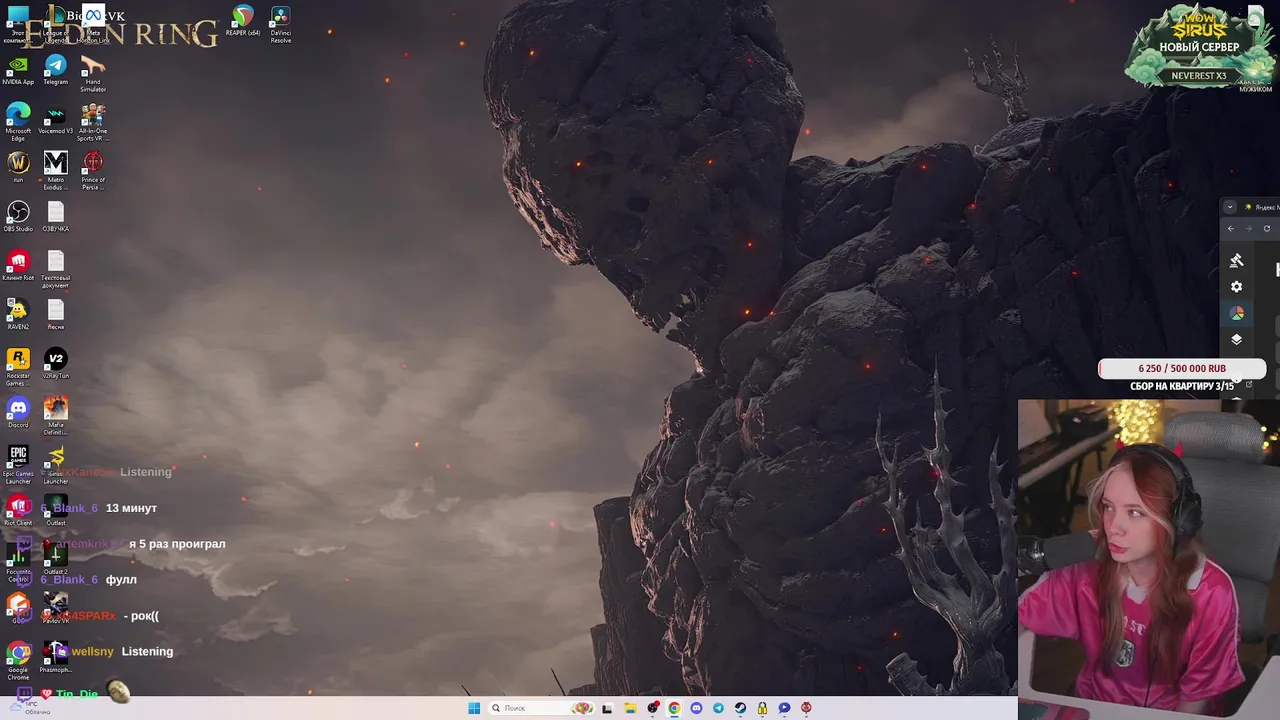Viewport: 1280px width, 720px height.
Task: Click the Windows Start button
Action: [474, 708]
